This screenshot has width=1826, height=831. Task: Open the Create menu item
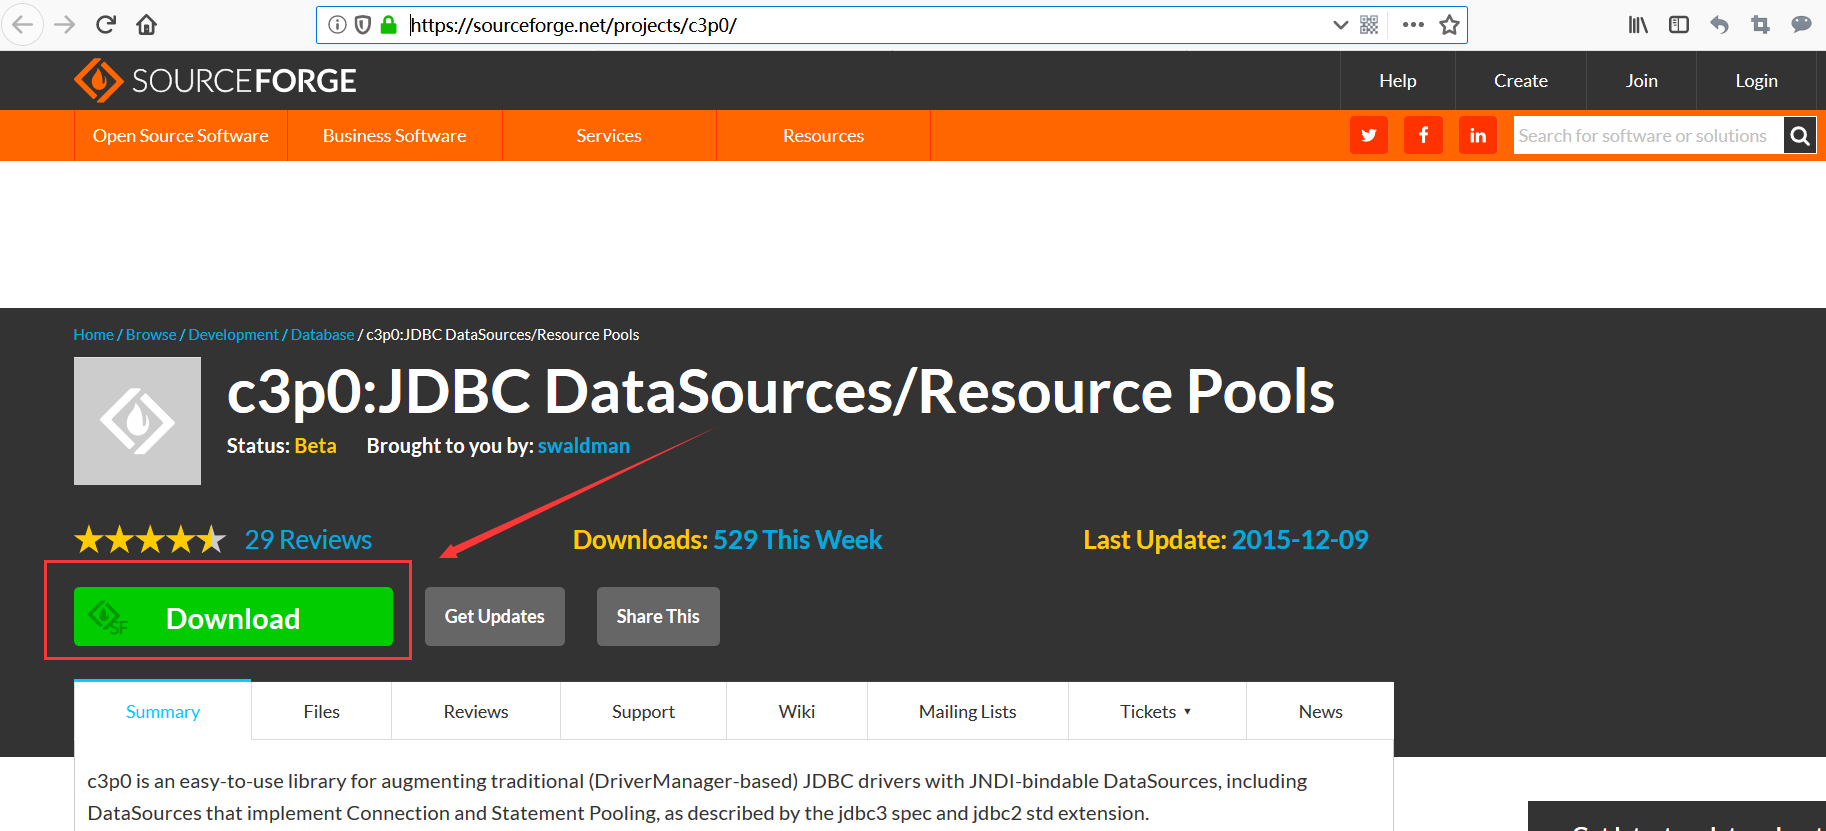pyautogui.click(x=1521, y=81)
